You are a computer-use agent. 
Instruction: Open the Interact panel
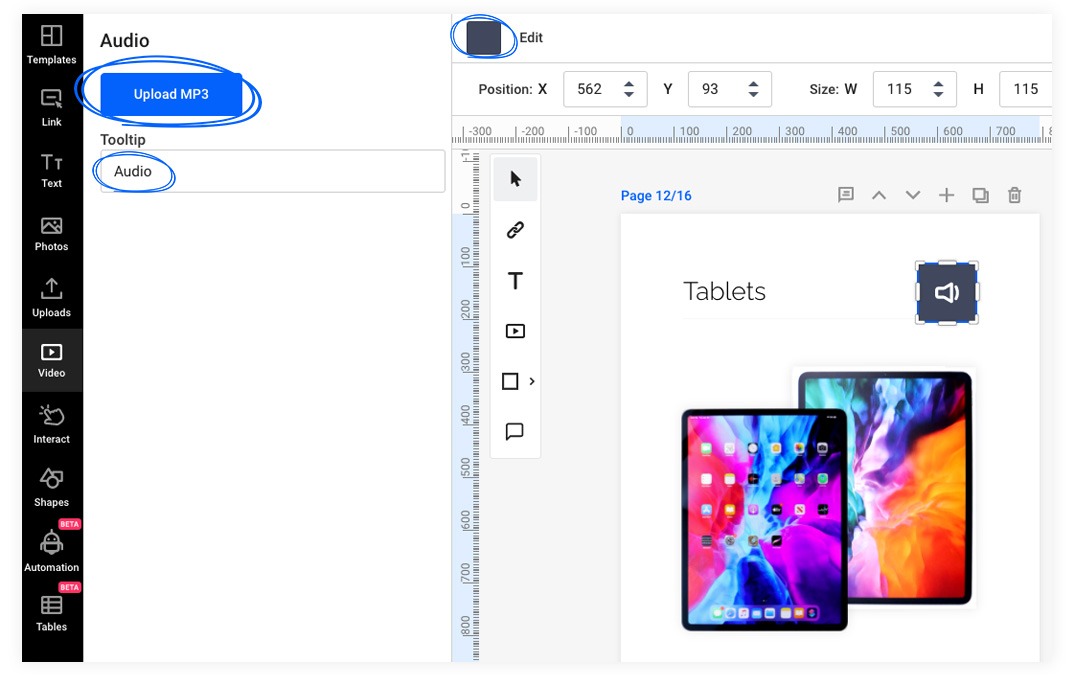51,425
